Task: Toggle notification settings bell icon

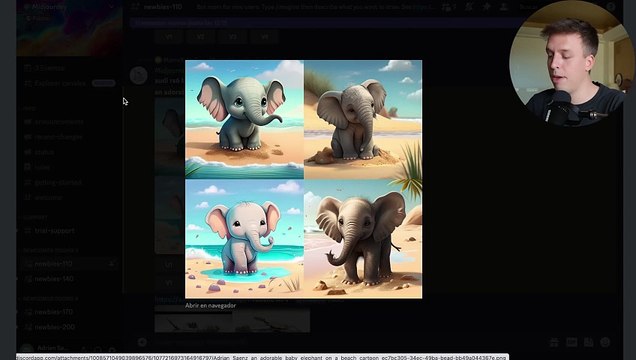Action: pos(469,7)
